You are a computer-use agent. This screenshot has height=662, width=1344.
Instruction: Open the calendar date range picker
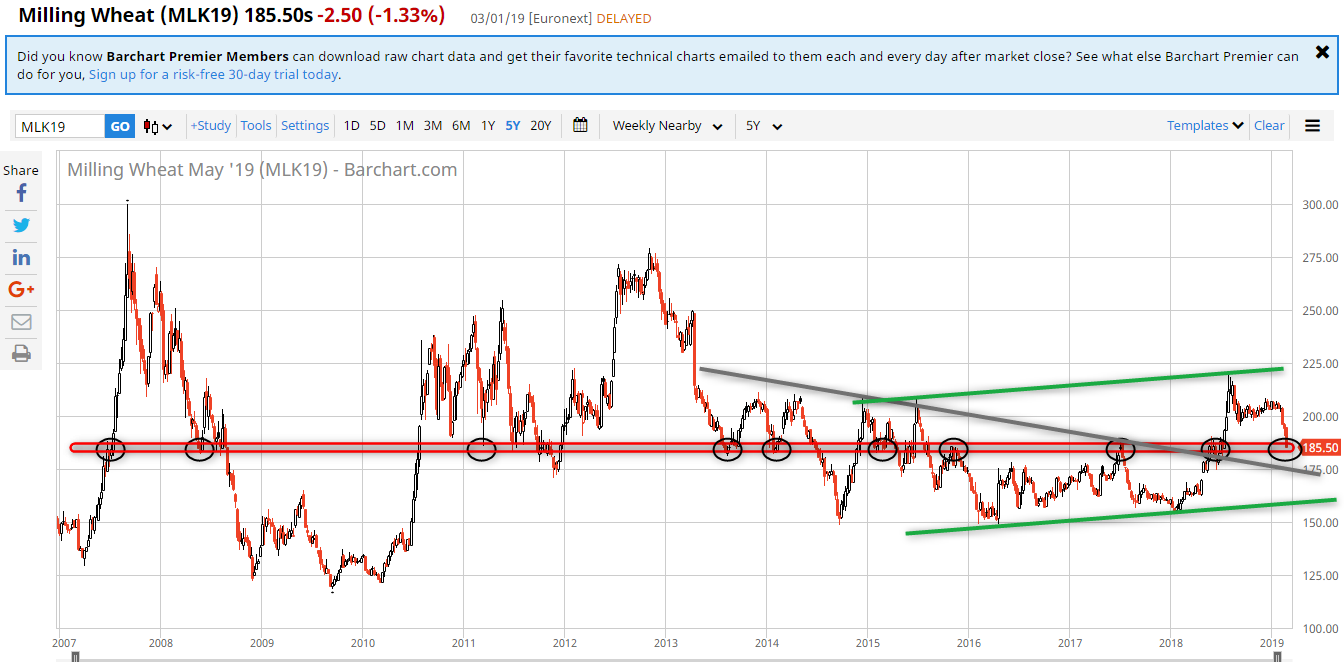coord(580,125)
